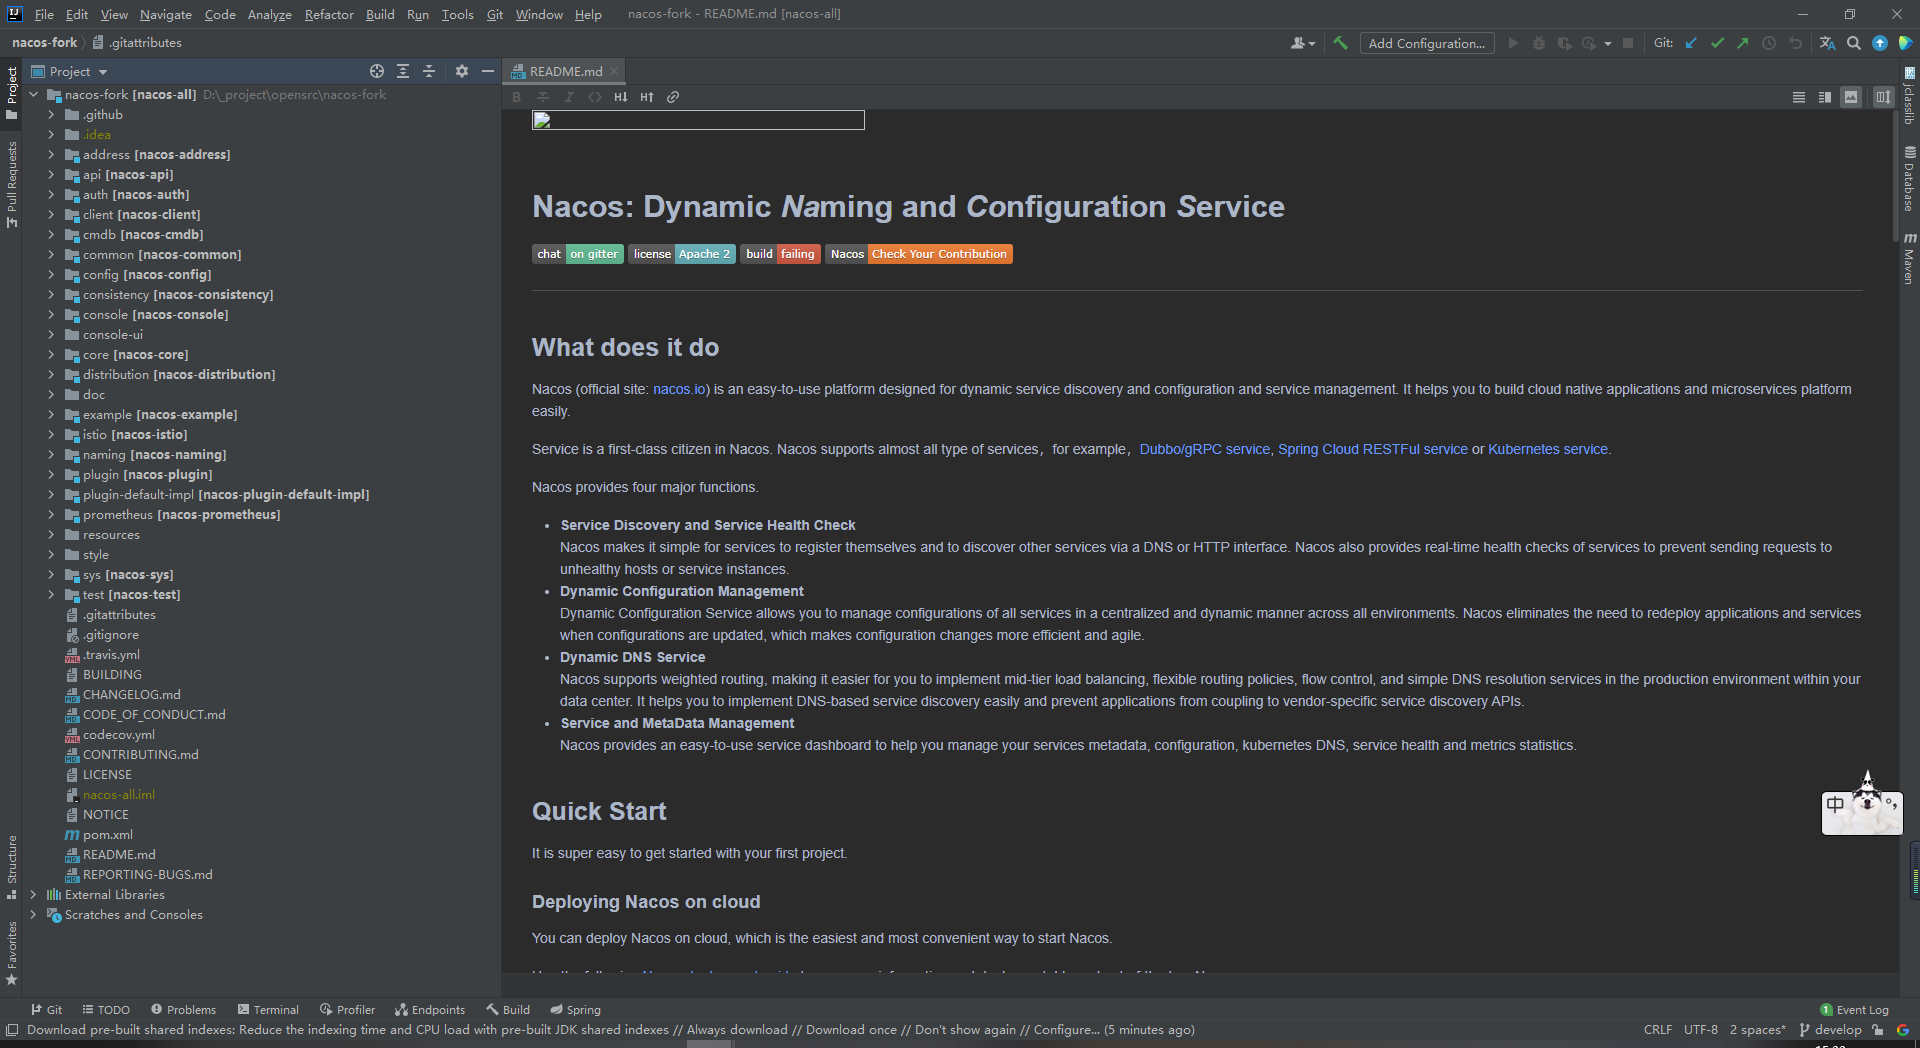The image size is (1920, 1048).
Task: Expand the api [nacos-api] module
Action: [x=51, y=175]
